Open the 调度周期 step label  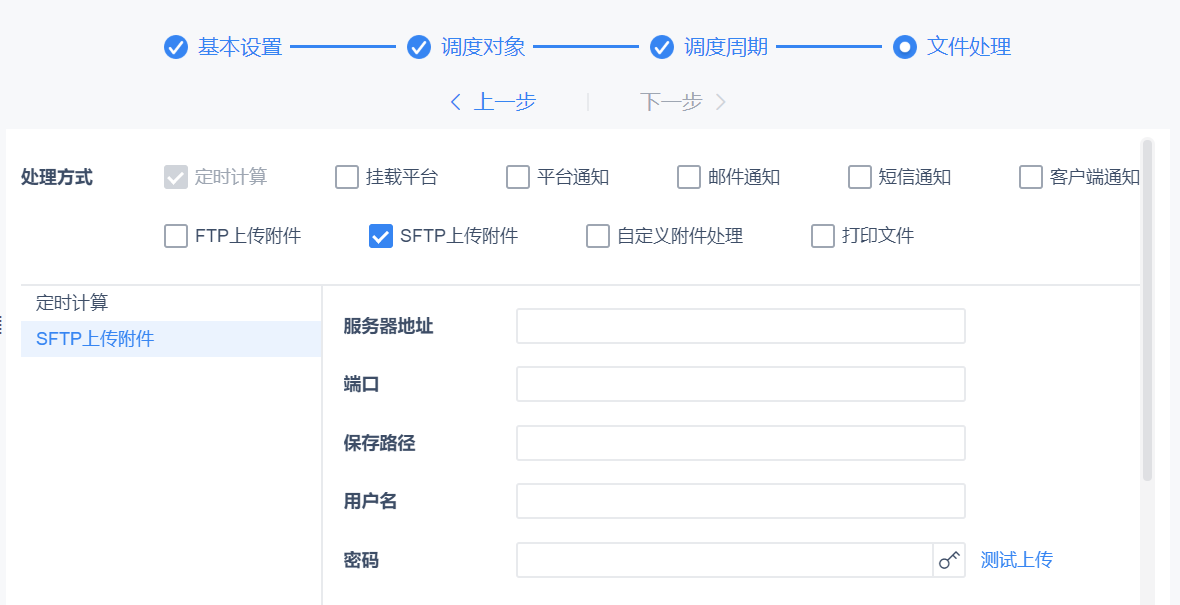click(x=726, y=47)
